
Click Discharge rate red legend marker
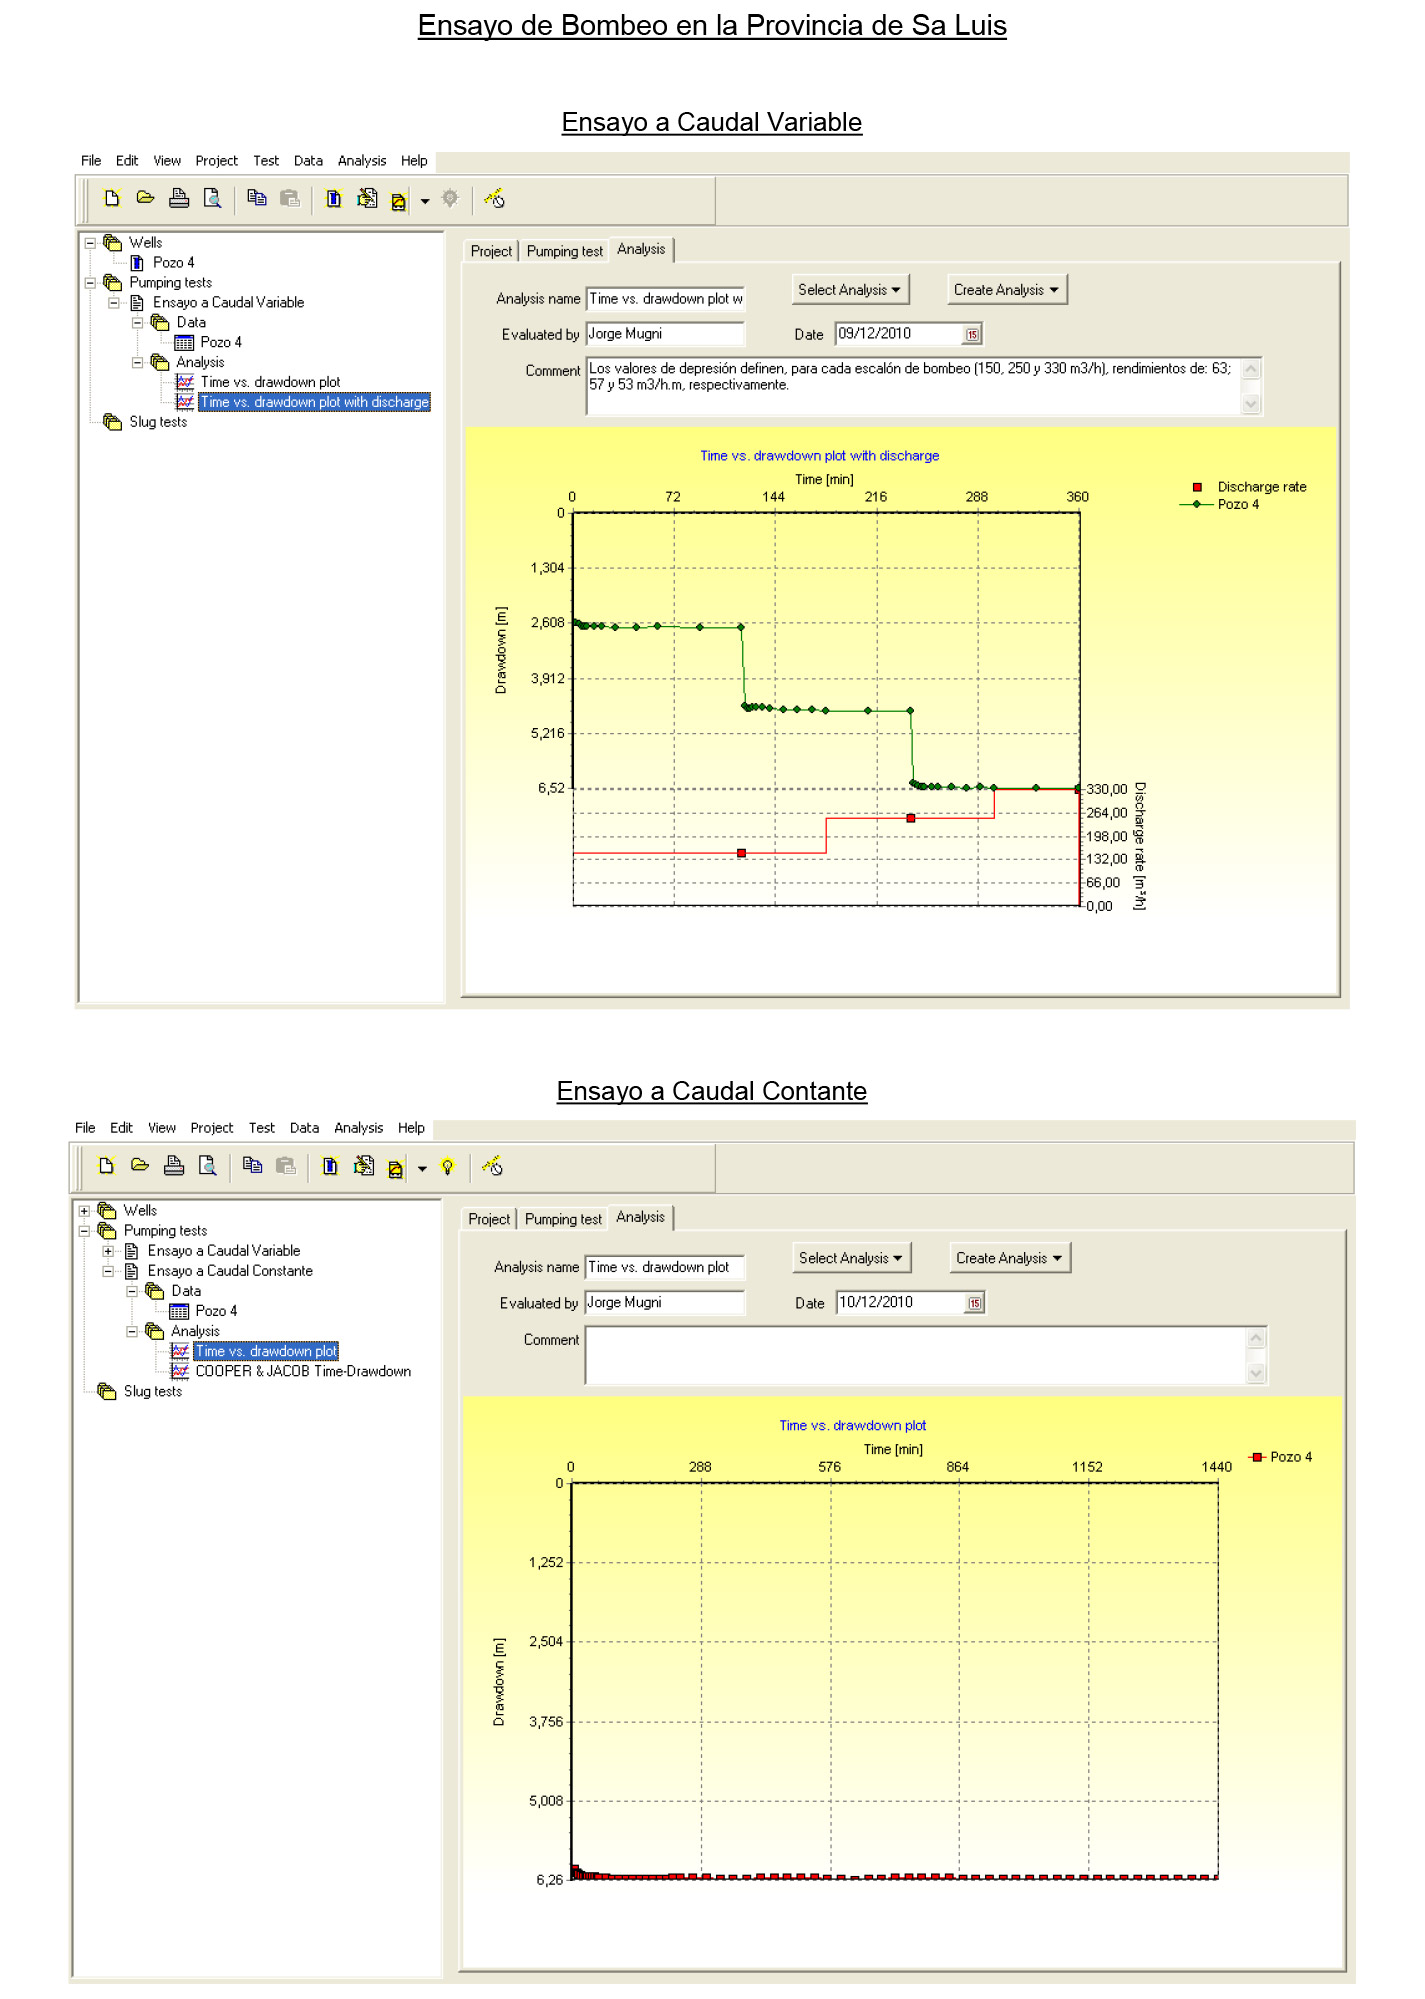1197,488
